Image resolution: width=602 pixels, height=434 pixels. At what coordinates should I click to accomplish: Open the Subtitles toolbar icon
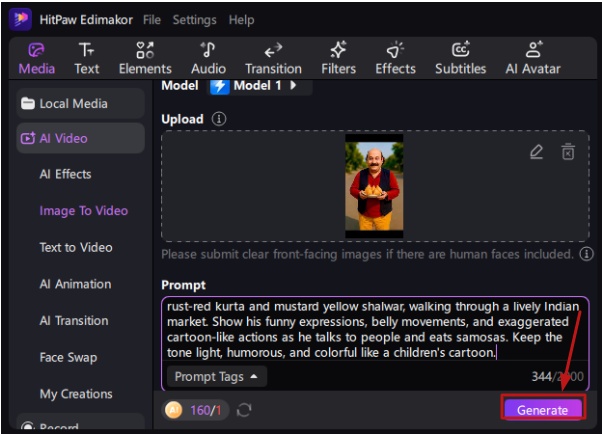[x=461, y=58]
